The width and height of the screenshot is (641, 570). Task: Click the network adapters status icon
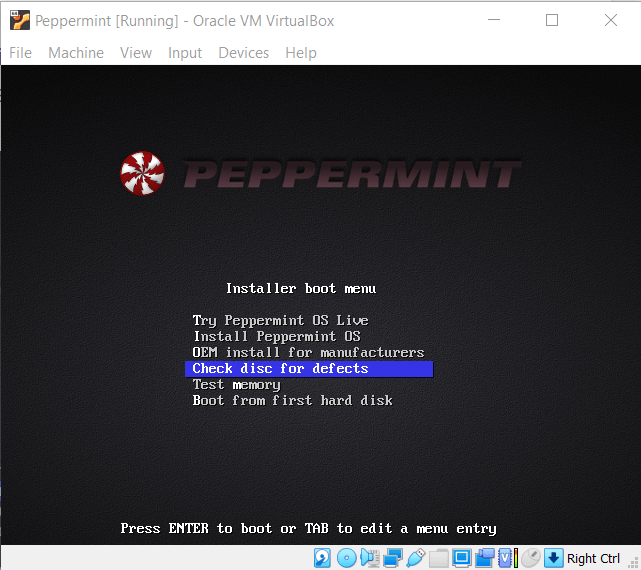pyautogui.click(x=392, y=558)
